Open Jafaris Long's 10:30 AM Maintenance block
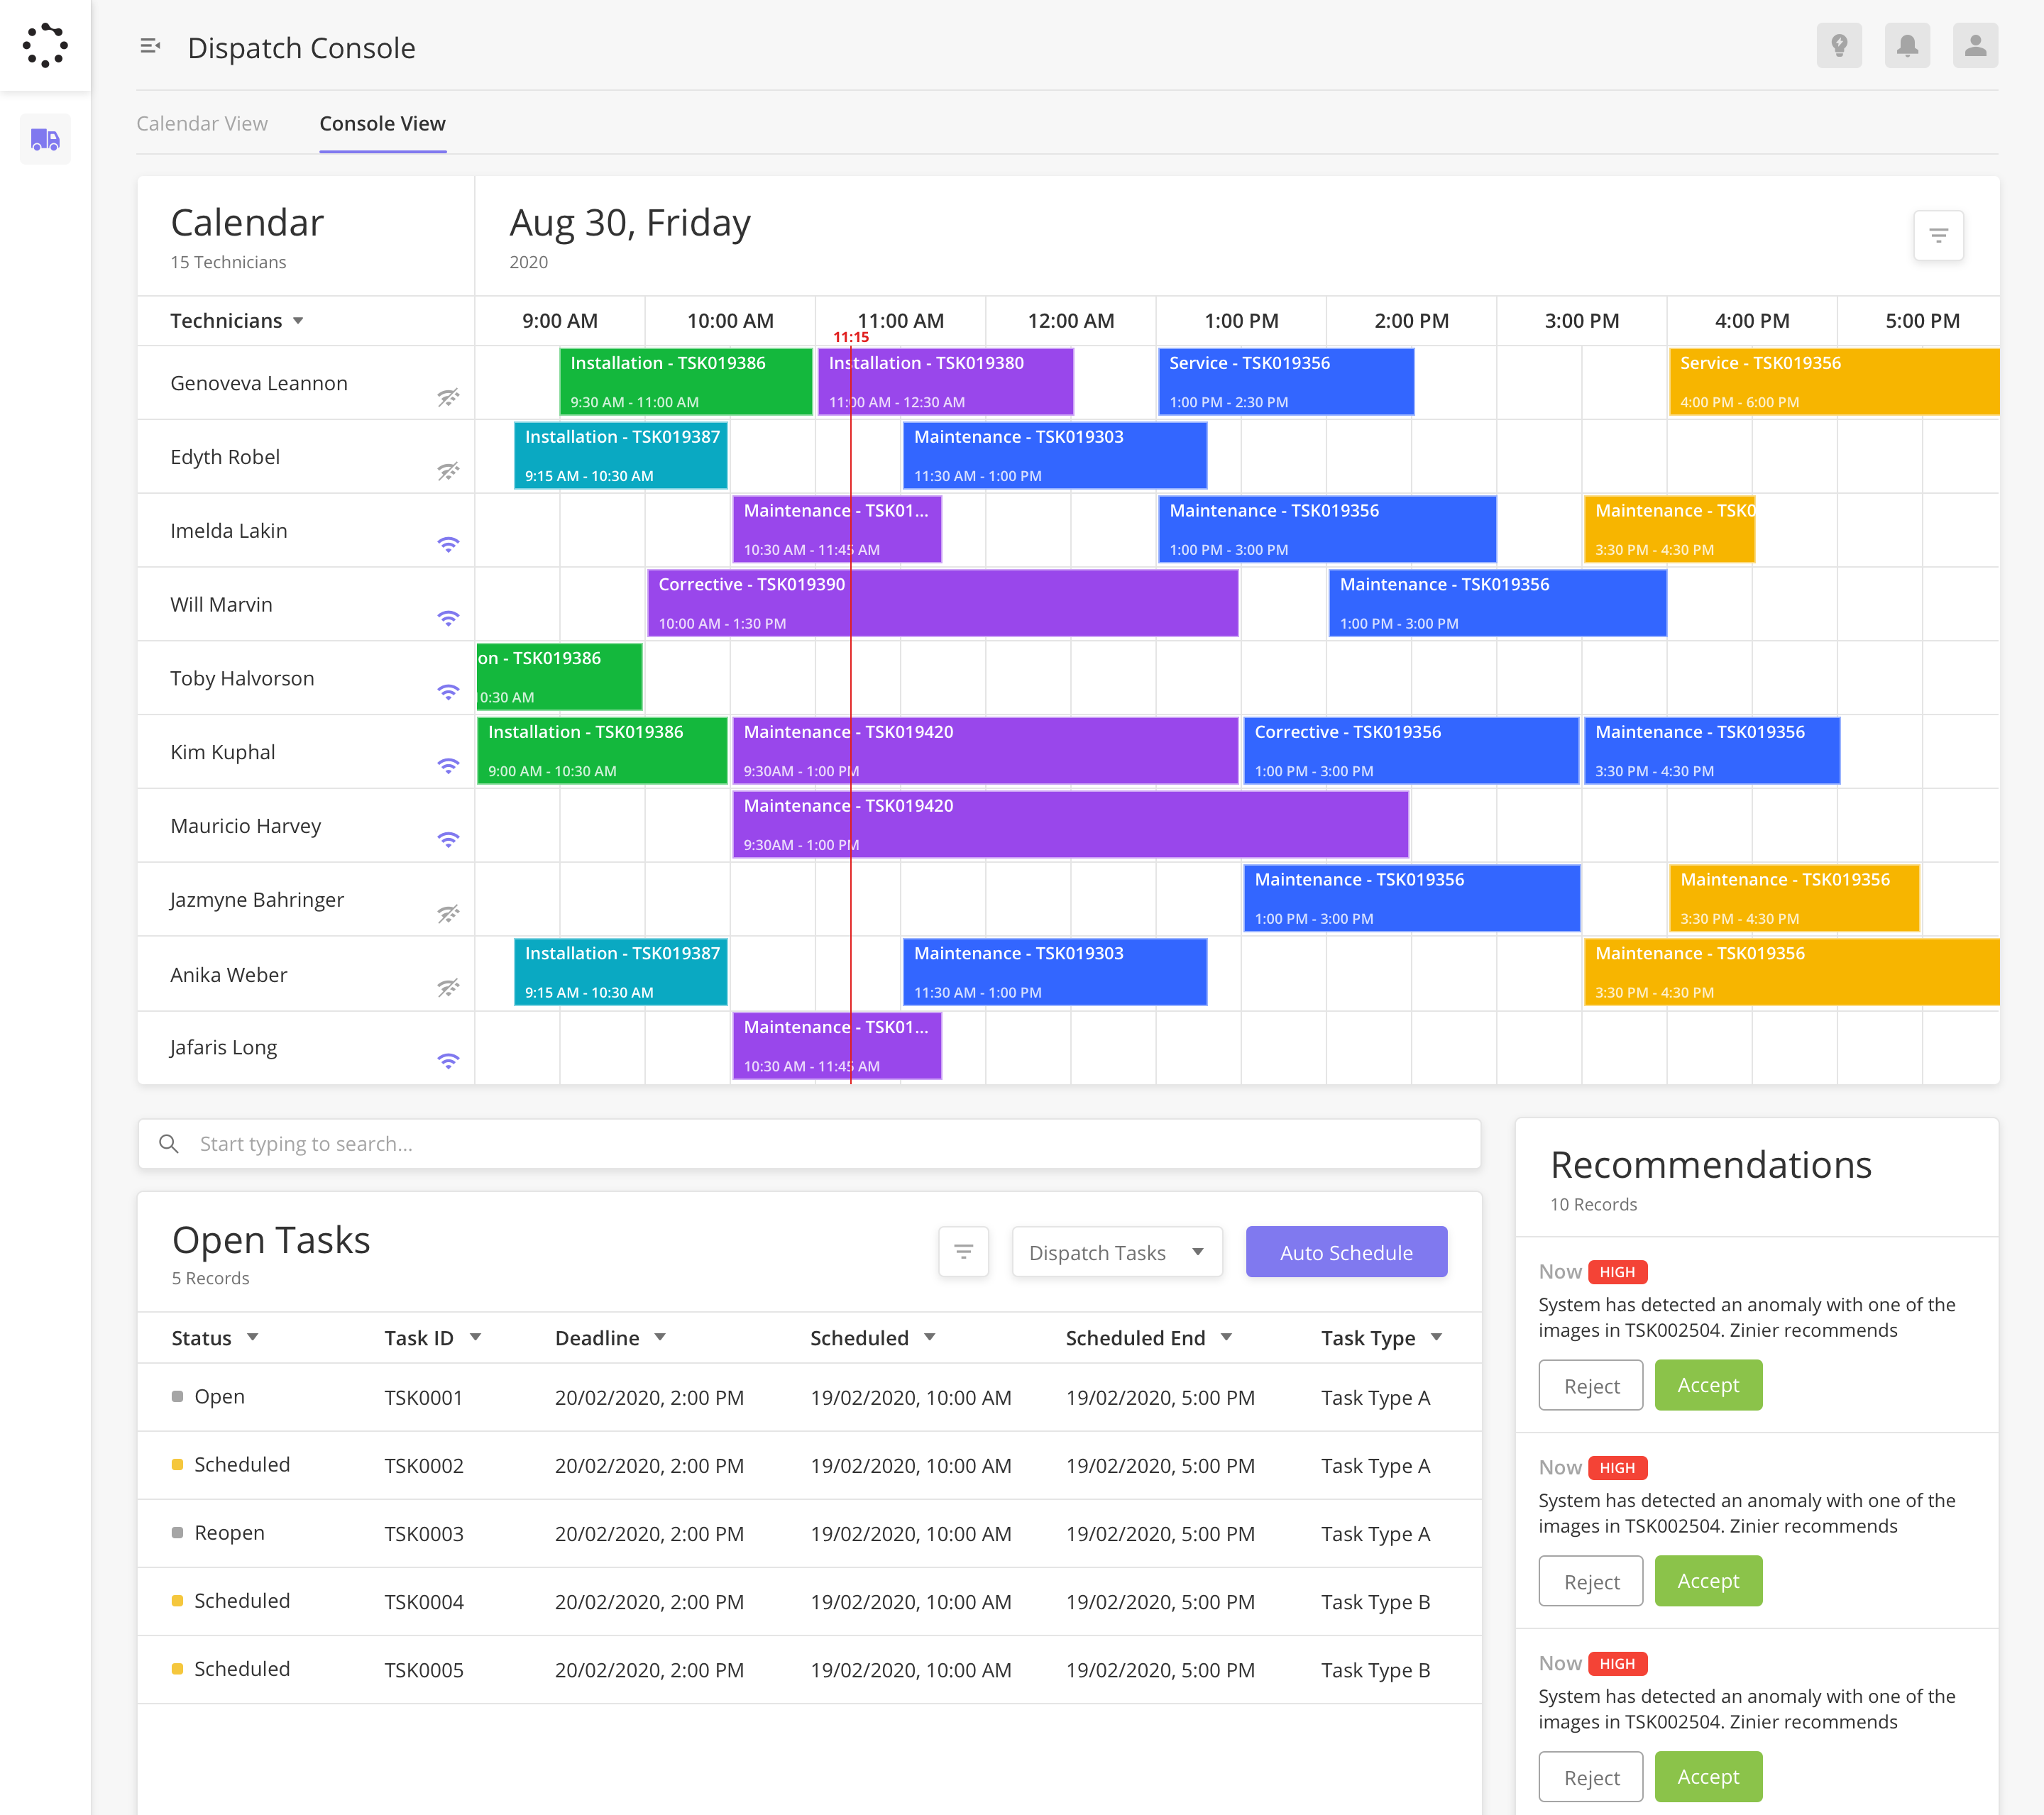 [x=837, y=1046]
